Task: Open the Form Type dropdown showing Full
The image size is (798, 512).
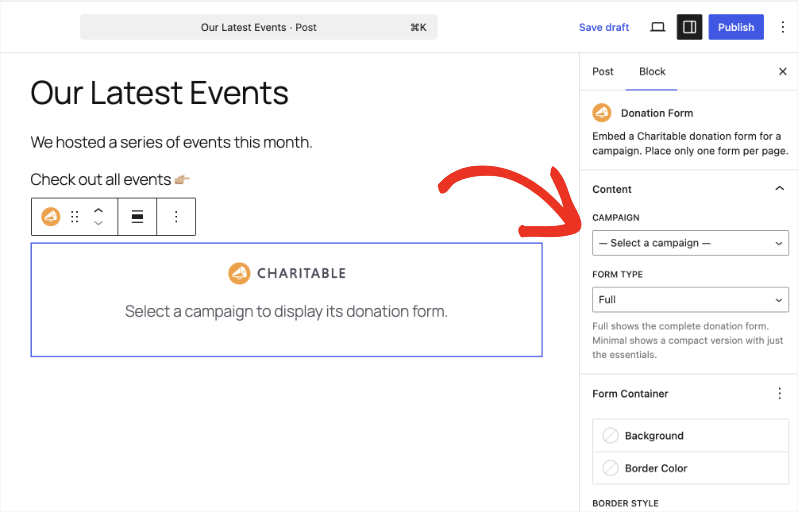Action: click(690, 300)
